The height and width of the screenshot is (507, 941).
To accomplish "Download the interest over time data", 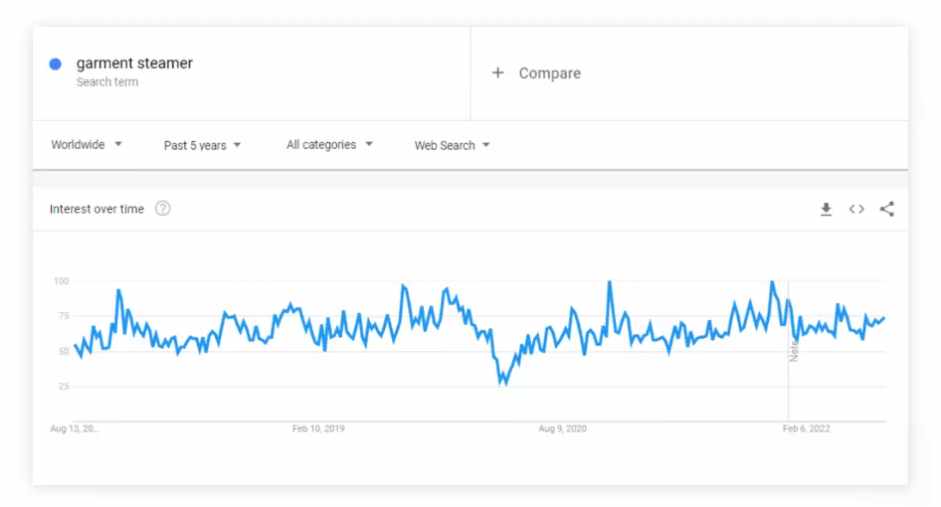I will 826,209.
